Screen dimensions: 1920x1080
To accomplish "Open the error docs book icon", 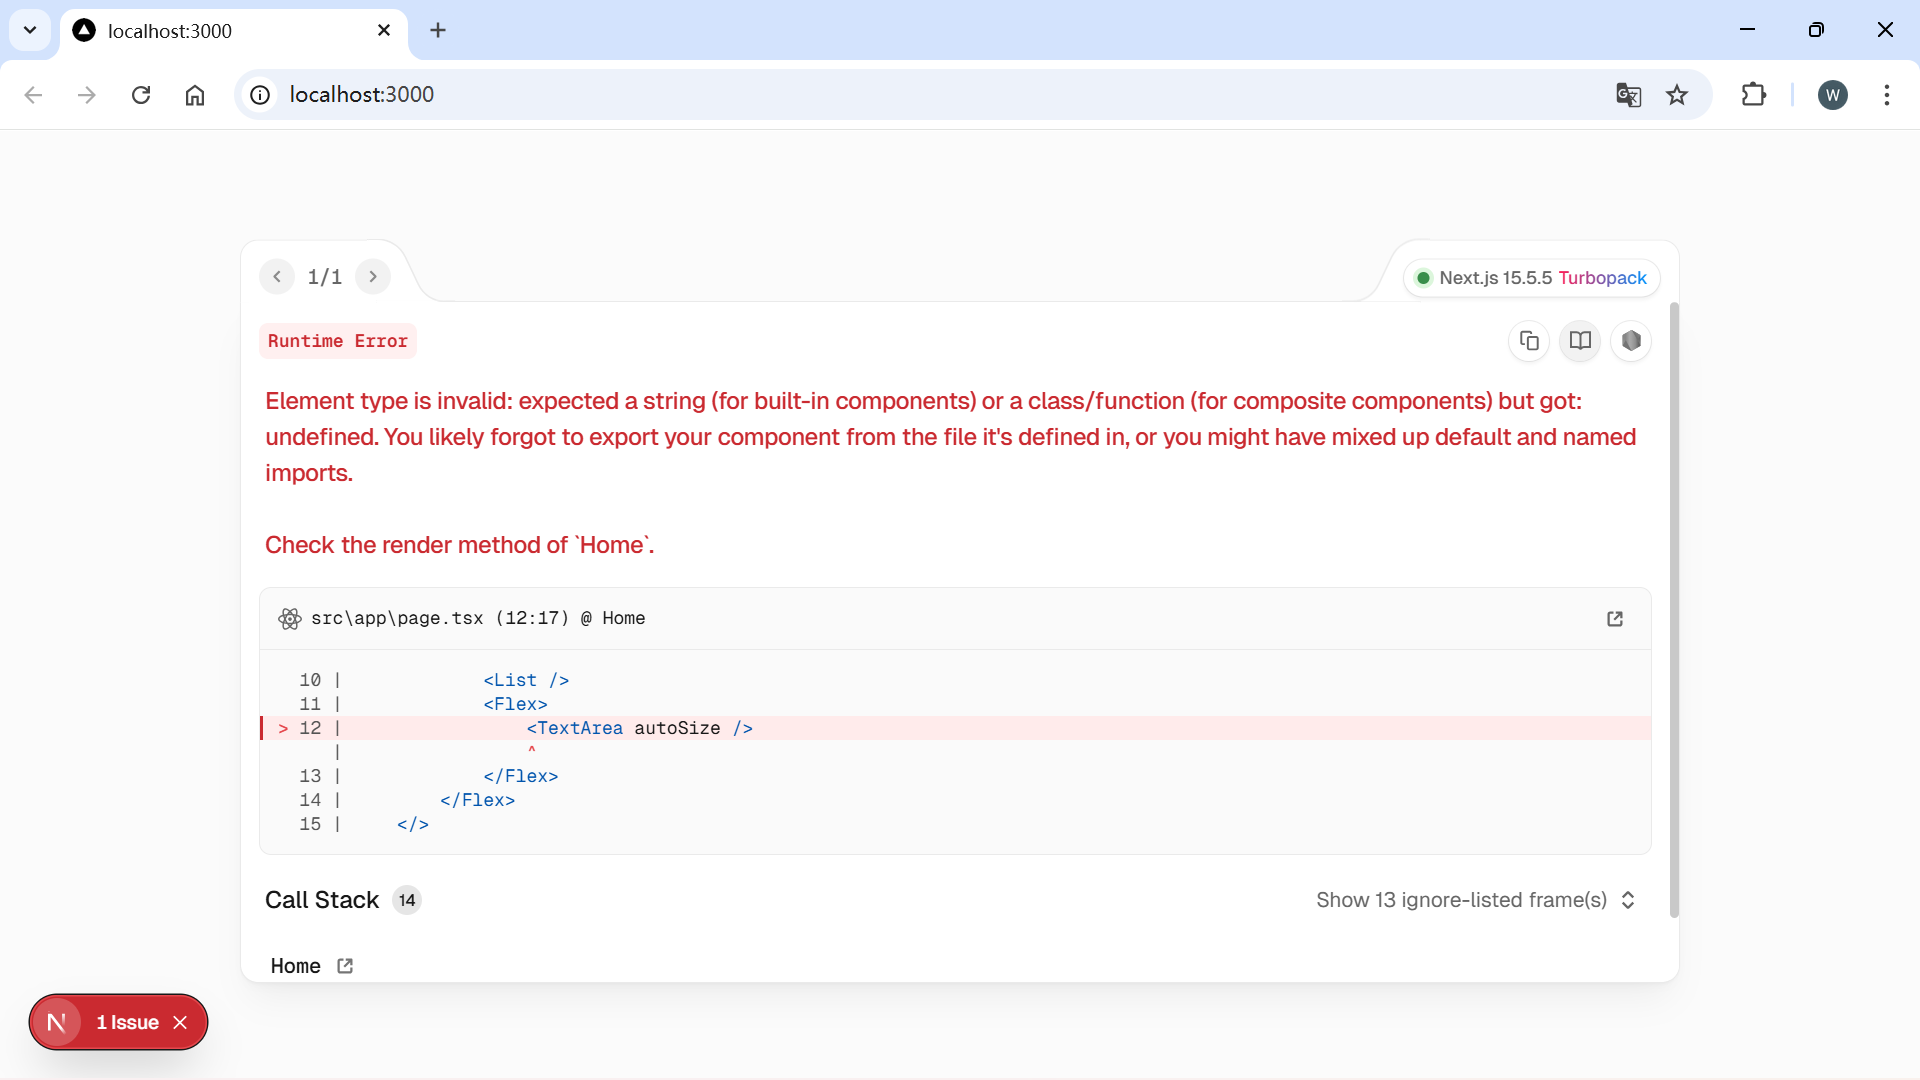I will [x=1580, y=341].
